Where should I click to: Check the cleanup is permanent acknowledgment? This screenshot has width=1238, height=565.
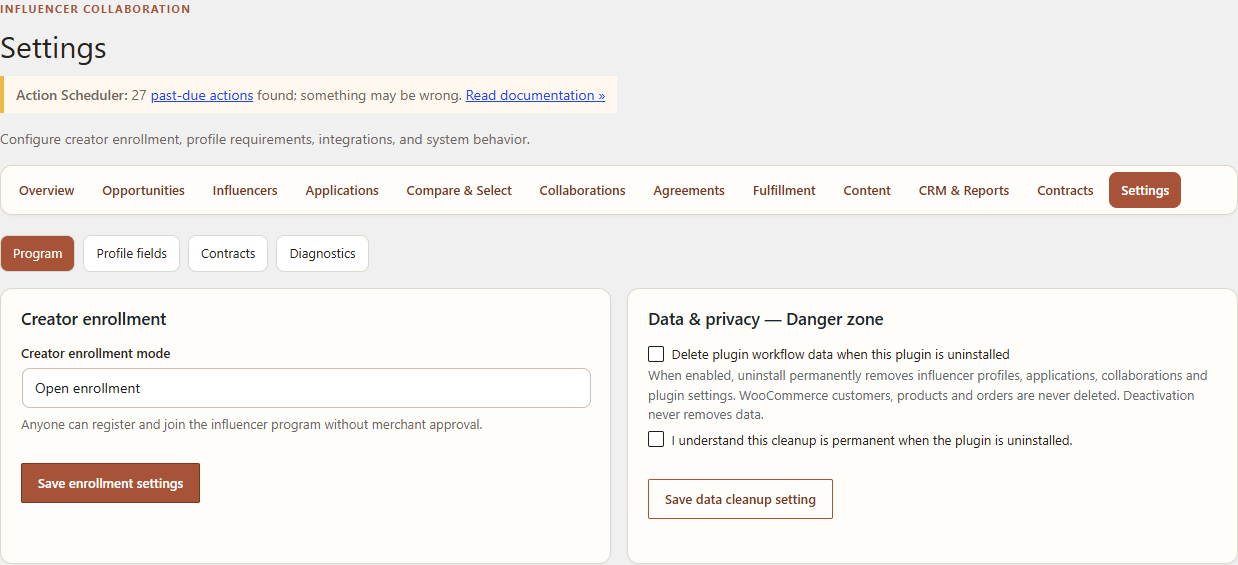[x=656, y=439]
